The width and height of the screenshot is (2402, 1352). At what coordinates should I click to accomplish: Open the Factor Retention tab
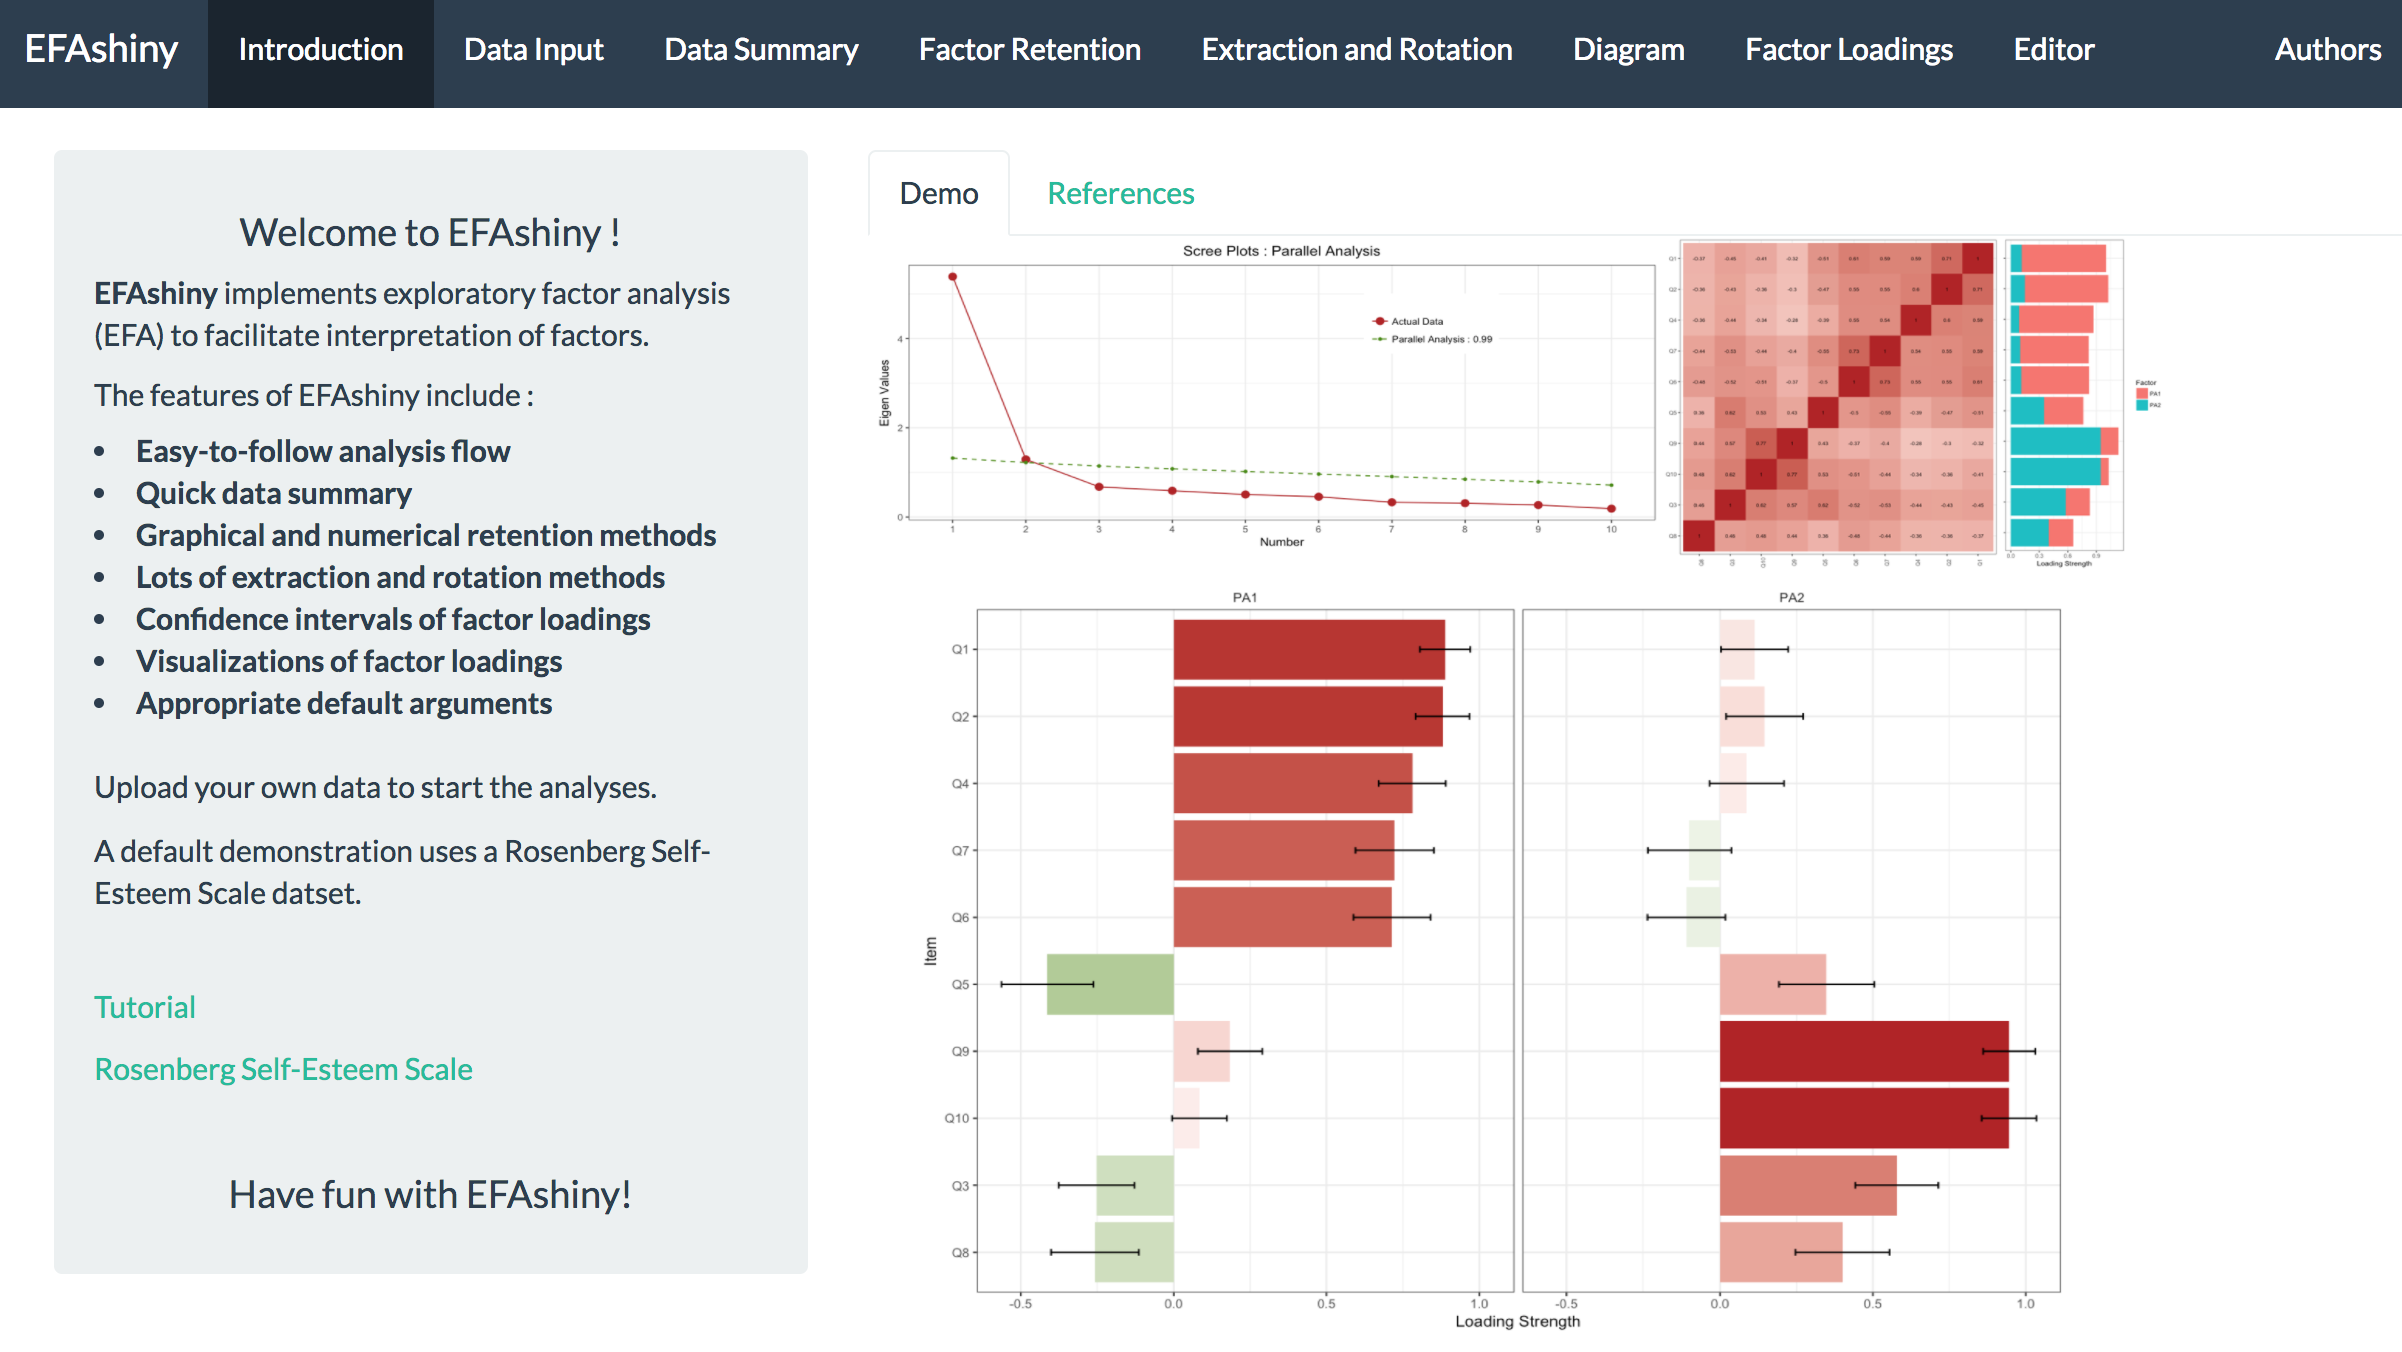pos(1029,50)
